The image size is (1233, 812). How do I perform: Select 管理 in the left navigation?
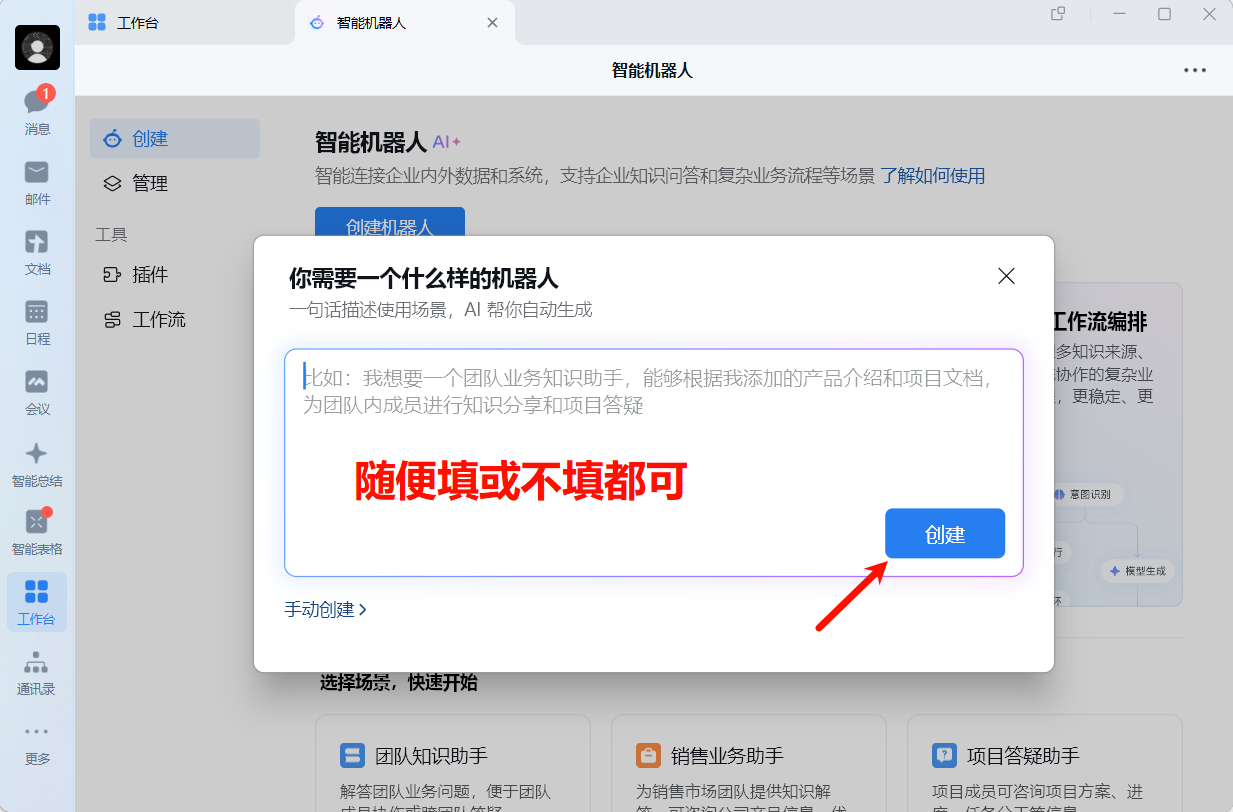tap(175, 183)
